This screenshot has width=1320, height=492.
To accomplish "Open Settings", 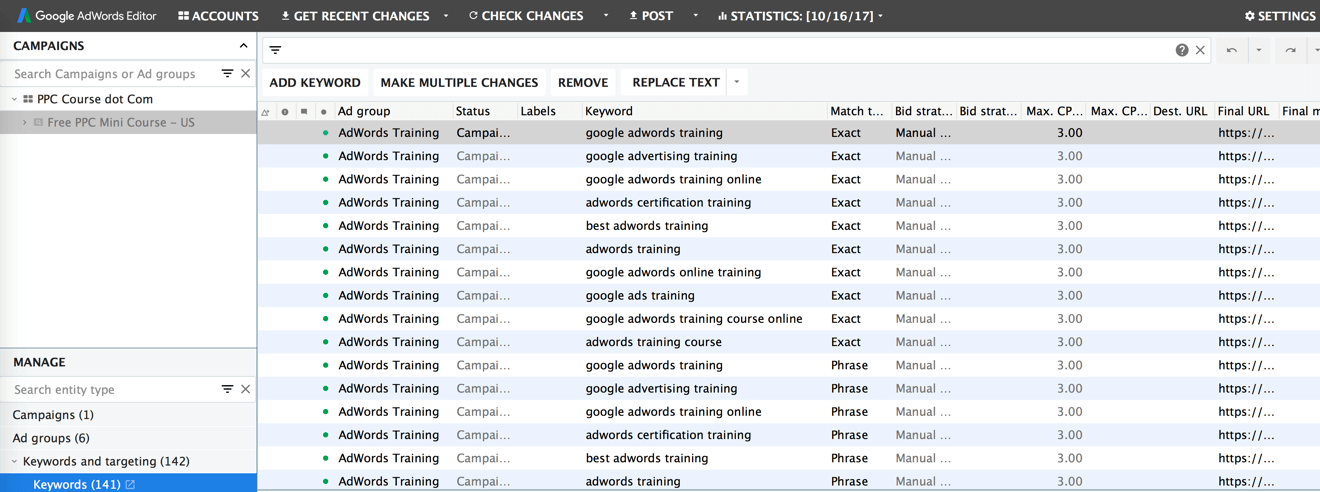I will (x=1280, y=16).
